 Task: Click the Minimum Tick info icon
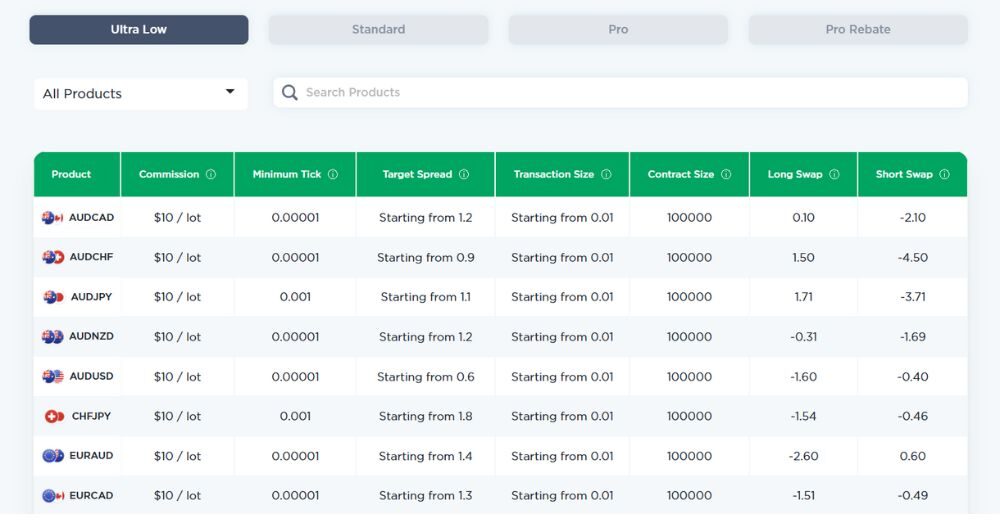click(333, 174)
